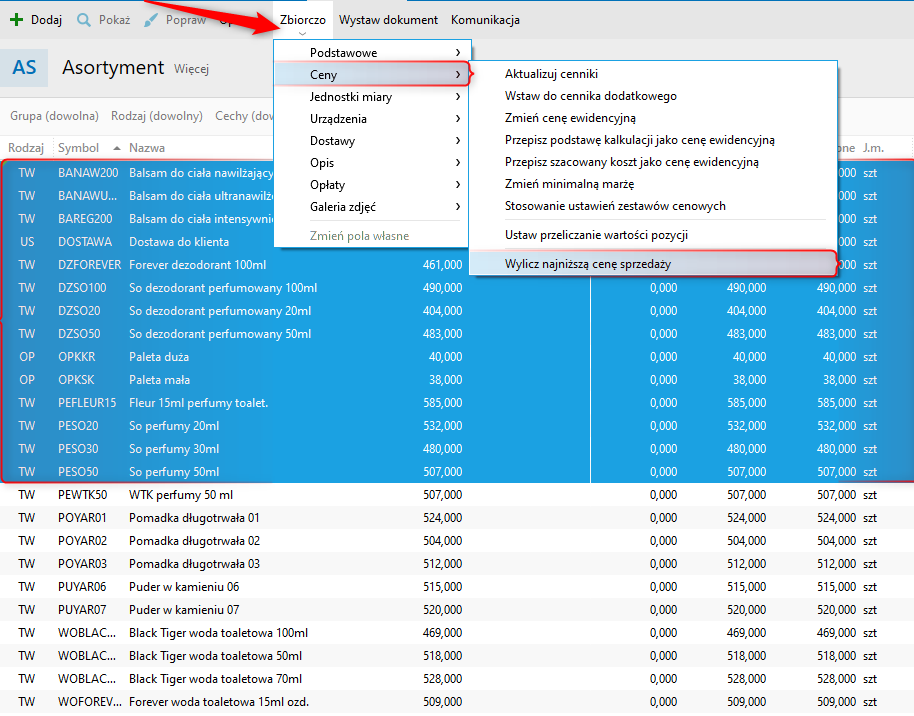Select the Paleta mała row

pos(457,380)
